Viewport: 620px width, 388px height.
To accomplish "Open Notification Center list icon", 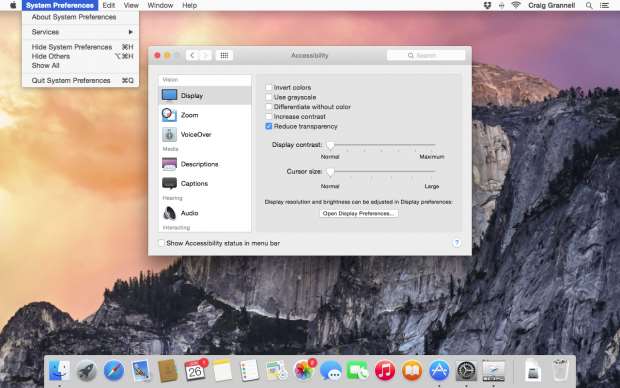I will coord(604,5).
